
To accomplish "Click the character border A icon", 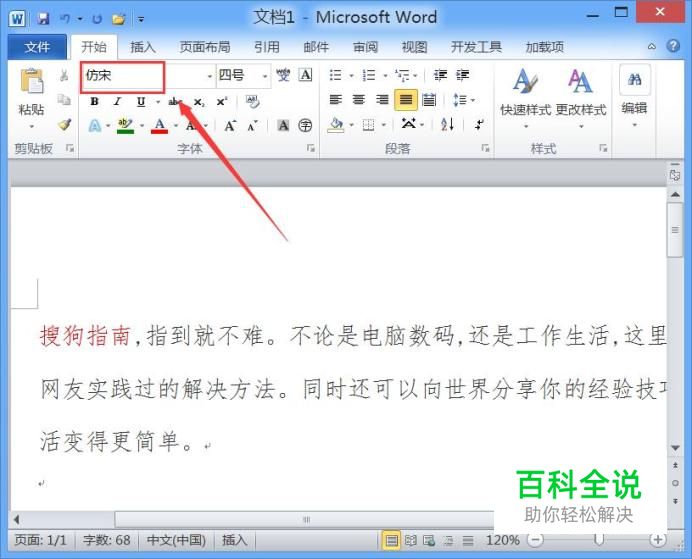I will tap(305, 75).
